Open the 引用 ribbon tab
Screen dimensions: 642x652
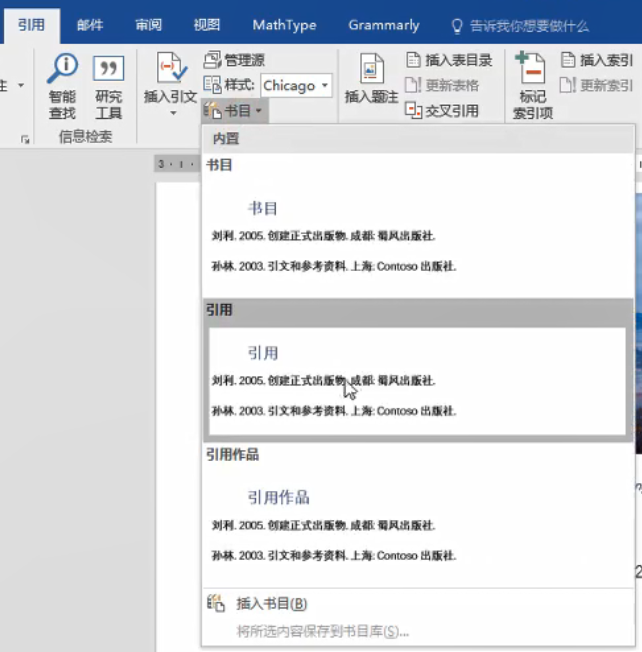tap(31, 25)
